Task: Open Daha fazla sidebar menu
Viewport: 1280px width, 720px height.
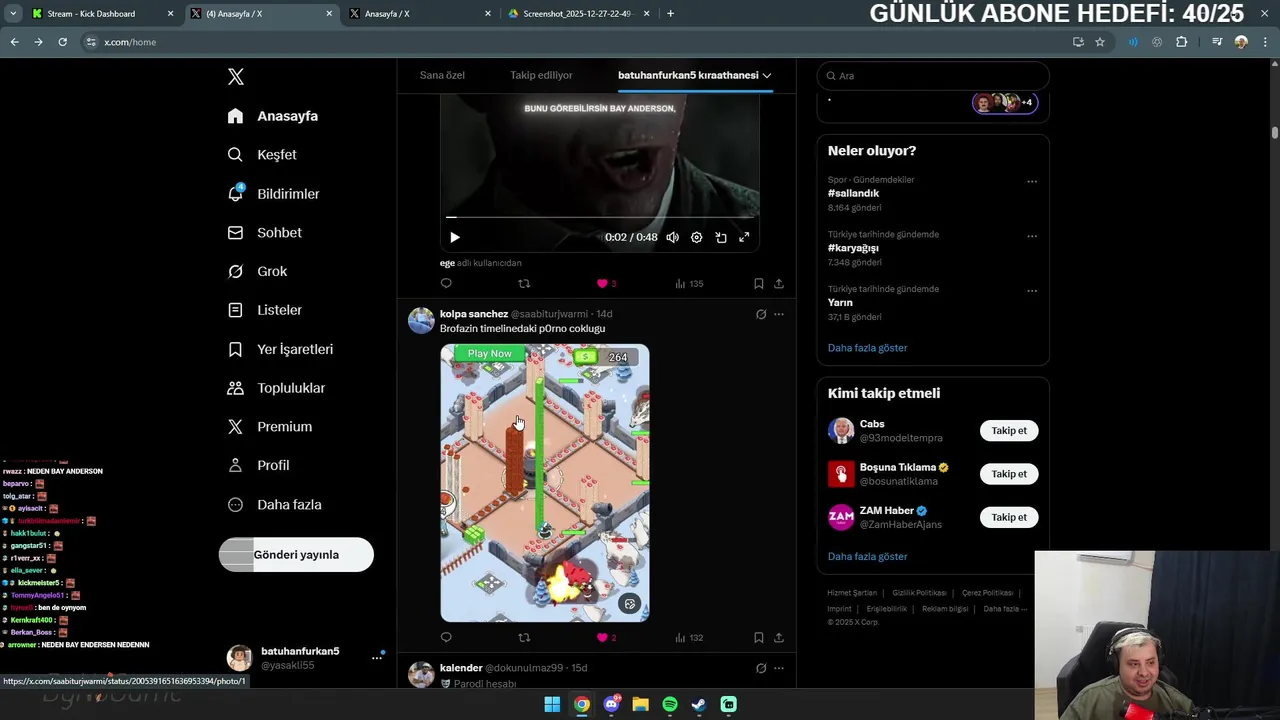Action: (x=274, y=505)
